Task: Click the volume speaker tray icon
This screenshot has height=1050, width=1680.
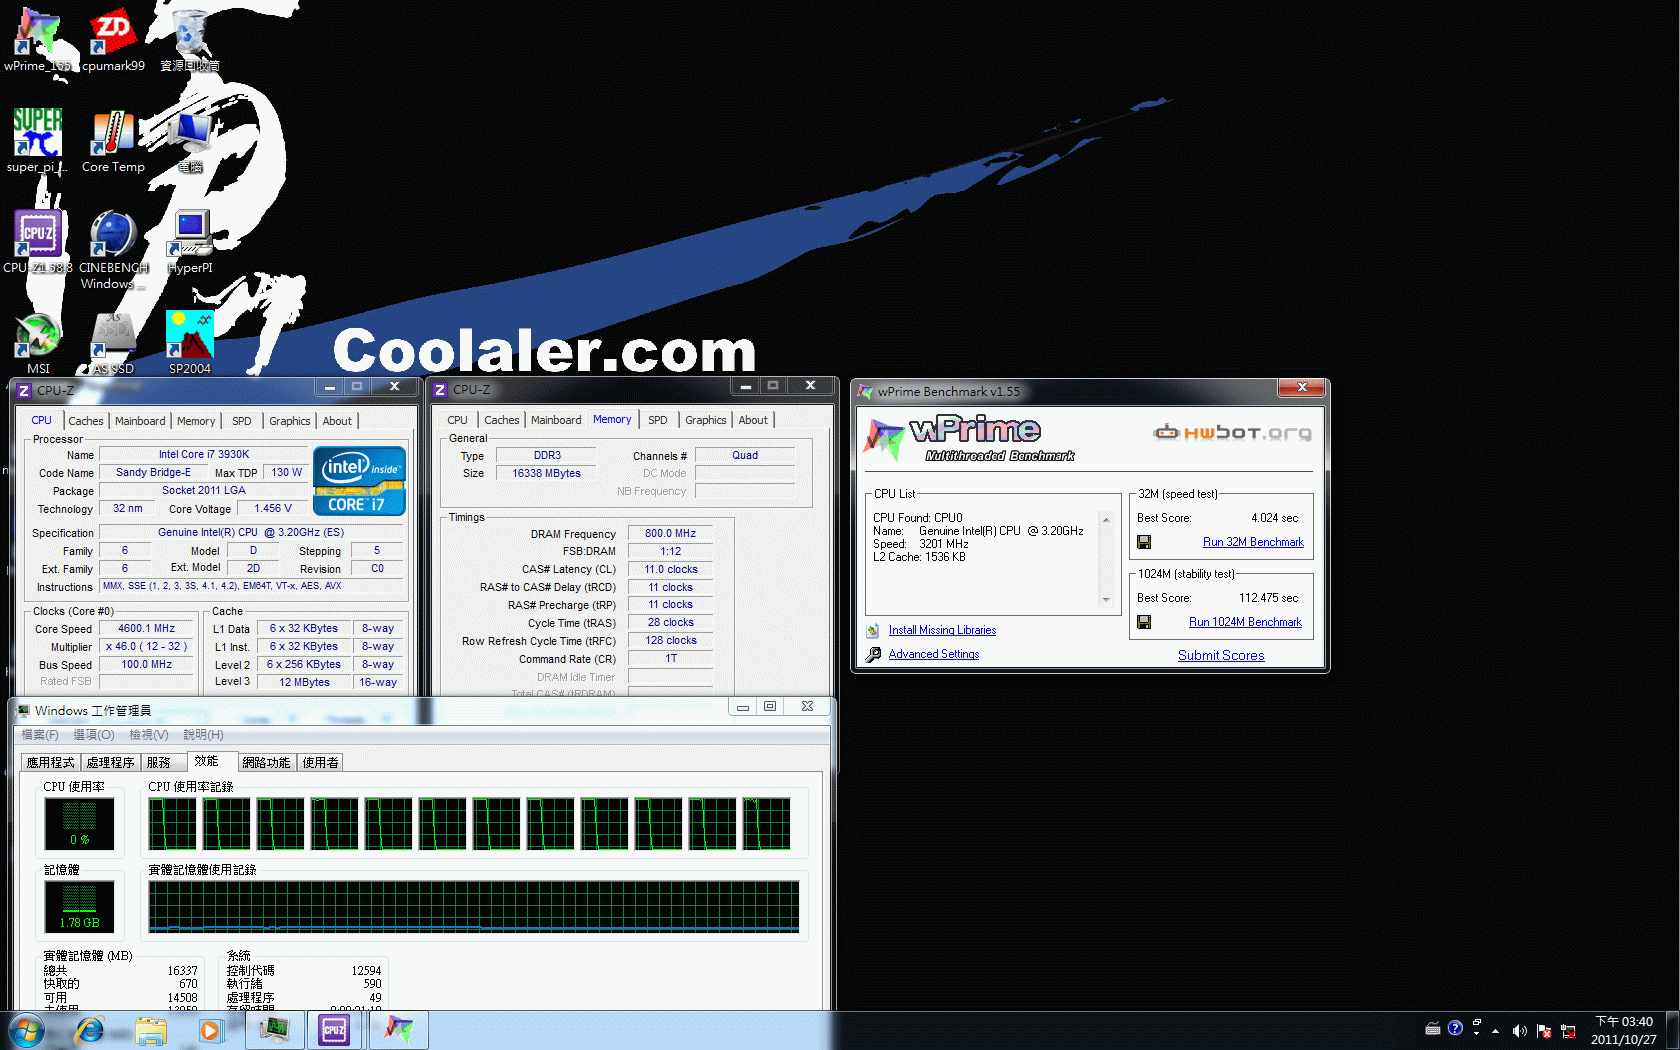Action: click(1519, 1031)
